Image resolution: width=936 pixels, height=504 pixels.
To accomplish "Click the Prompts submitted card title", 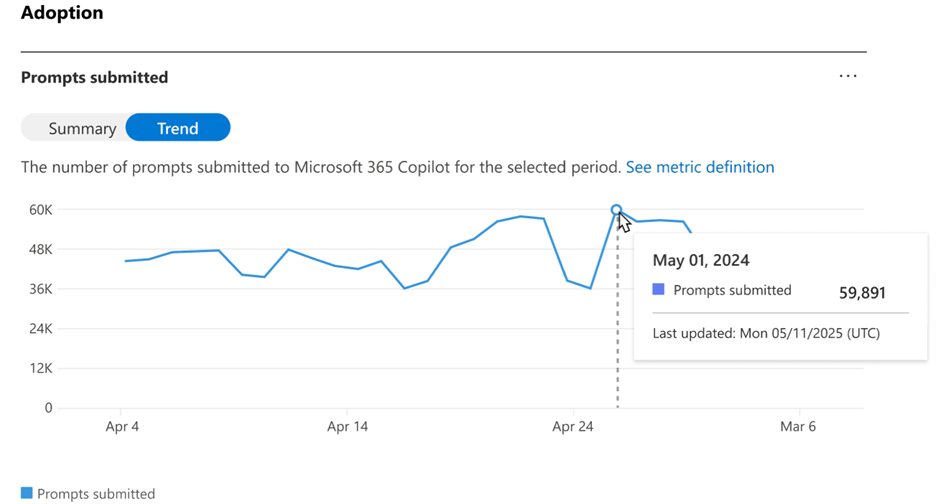I will [x=94, y=77].
